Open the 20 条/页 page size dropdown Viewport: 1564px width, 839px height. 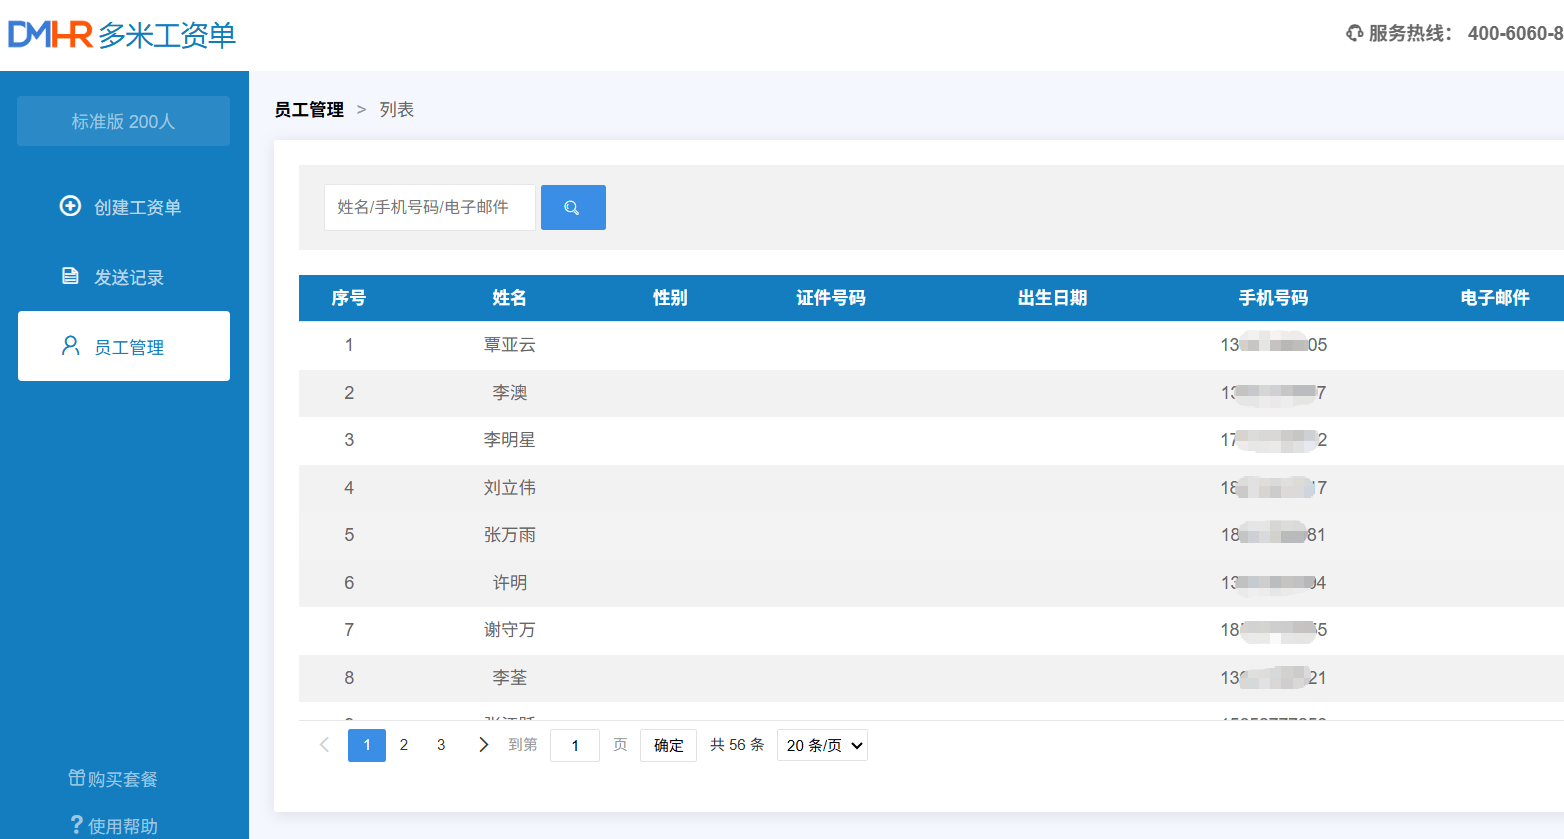822,745
